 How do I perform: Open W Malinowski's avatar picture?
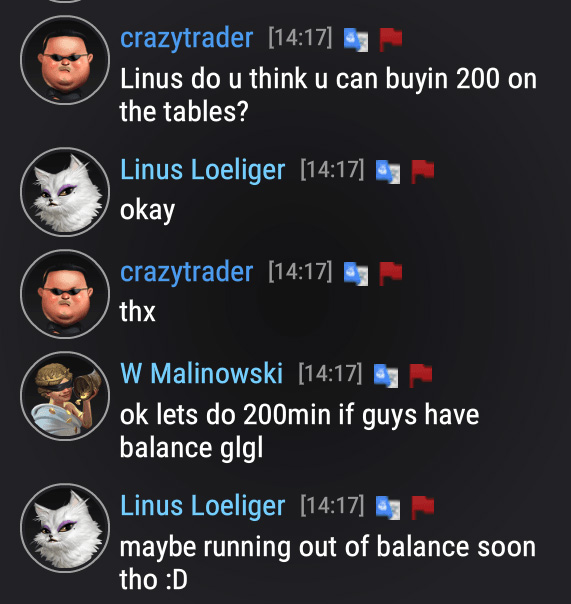click(65, 396)
